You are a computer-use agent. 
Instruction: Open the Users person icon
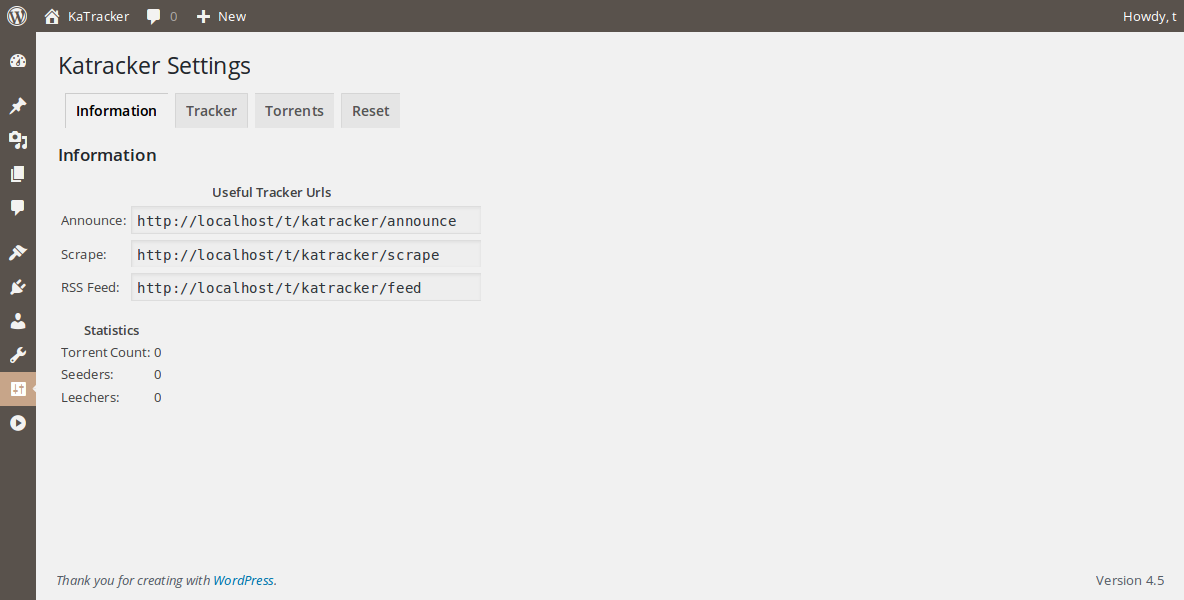click(17, 321)
